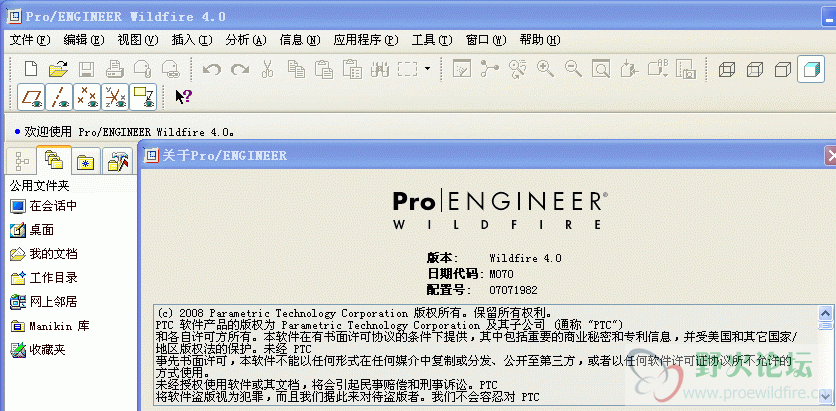Open the 信息(N) menu
The width and height of the screenshot is (836, 411).
pyautogui.click(x=300, y=40)
